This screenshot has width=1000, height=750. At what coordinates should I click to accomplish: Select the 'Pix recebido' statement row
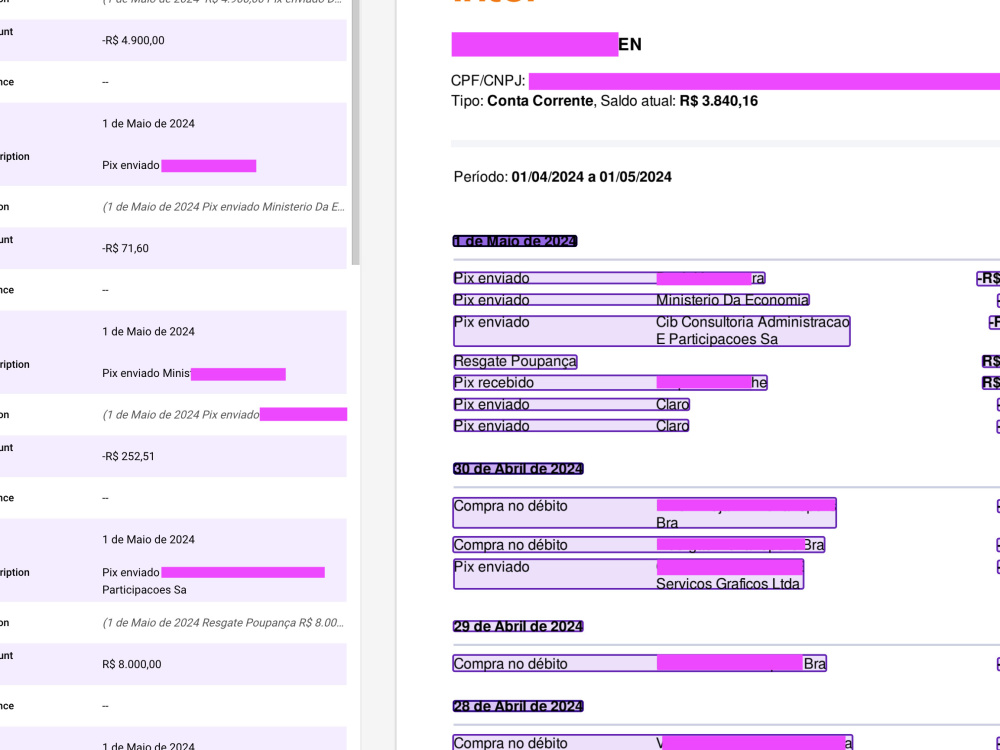(610, 383)
